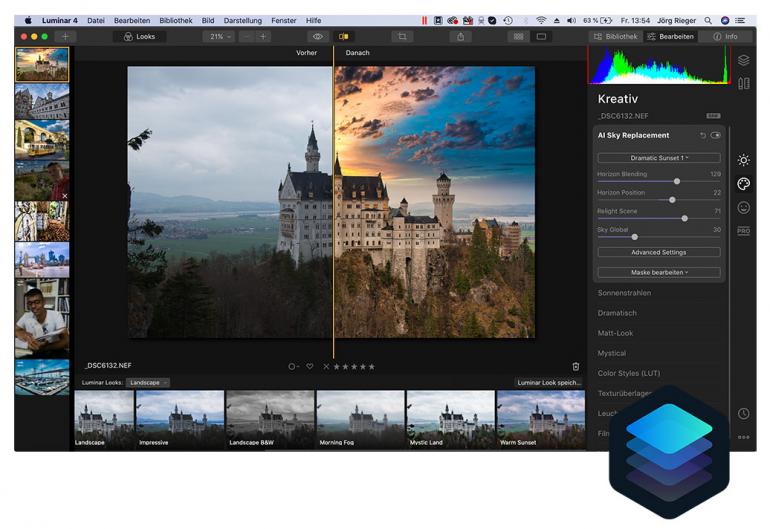Switch to the Bearbeiten tab
The height and width of the screenshot is (529, 770).
click(670, 36)
